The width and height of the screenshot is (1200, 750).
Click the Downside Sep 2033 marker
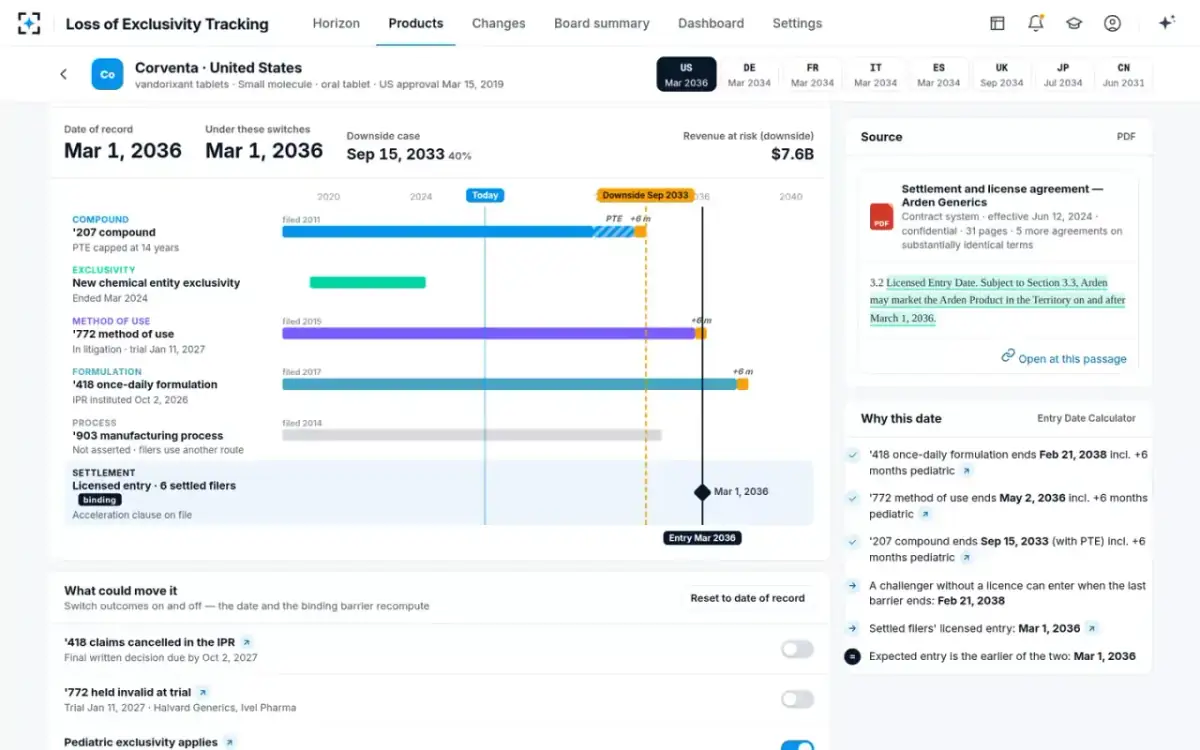[645, 195]
